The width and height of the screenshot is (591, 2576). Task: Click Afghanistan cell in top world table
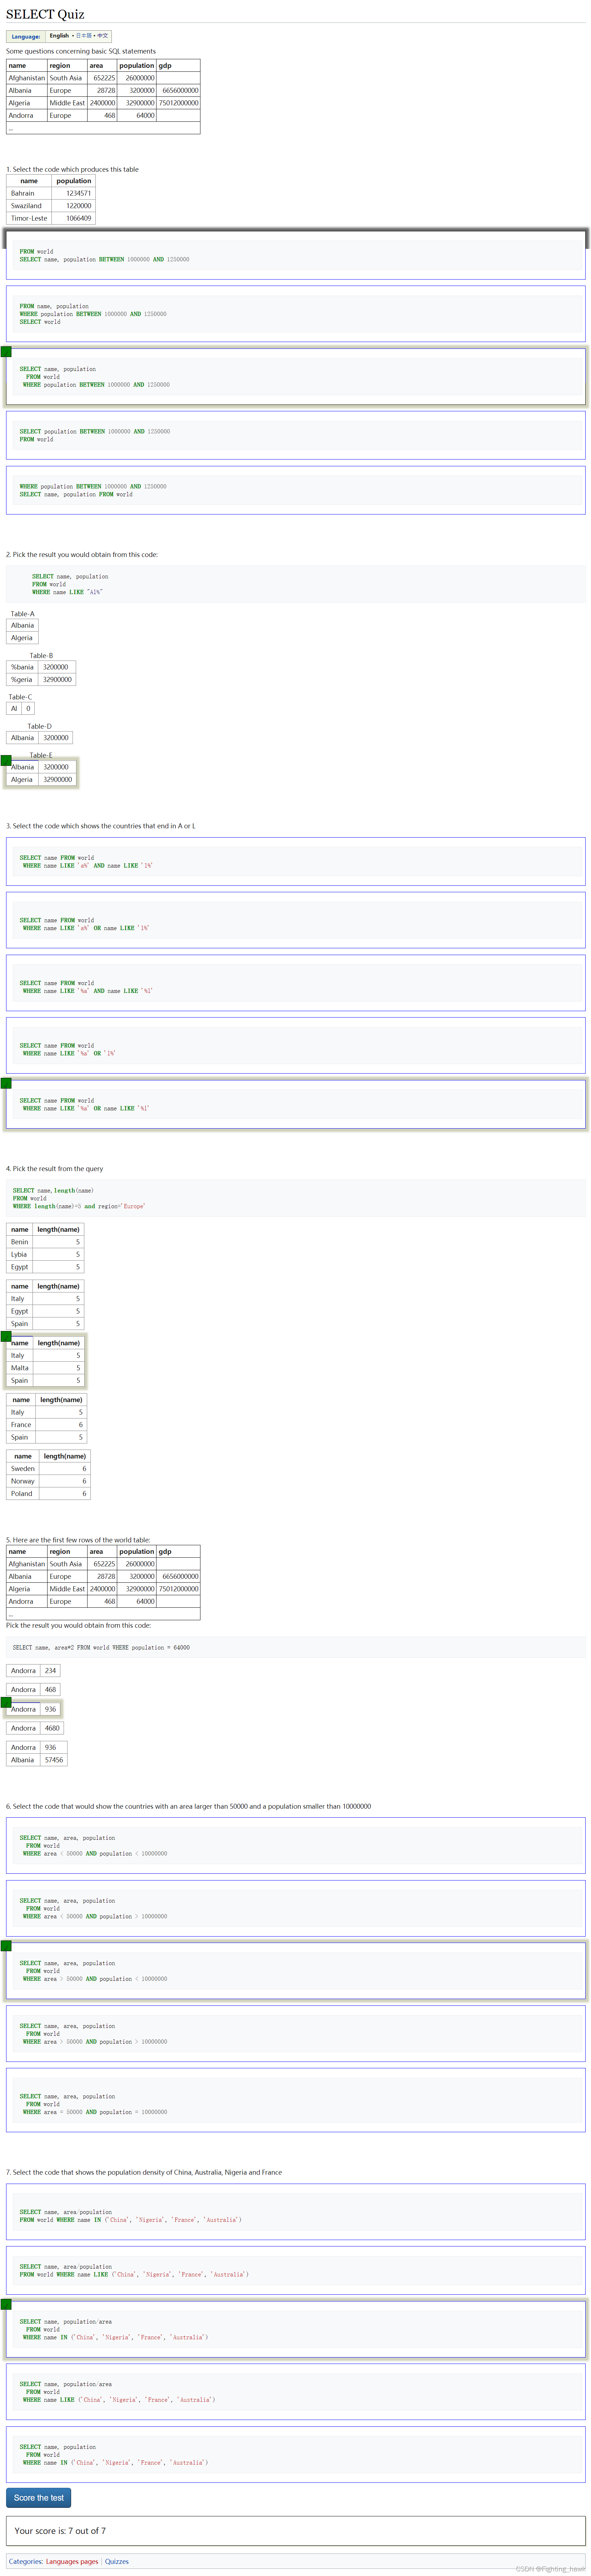tap(27, 78)
